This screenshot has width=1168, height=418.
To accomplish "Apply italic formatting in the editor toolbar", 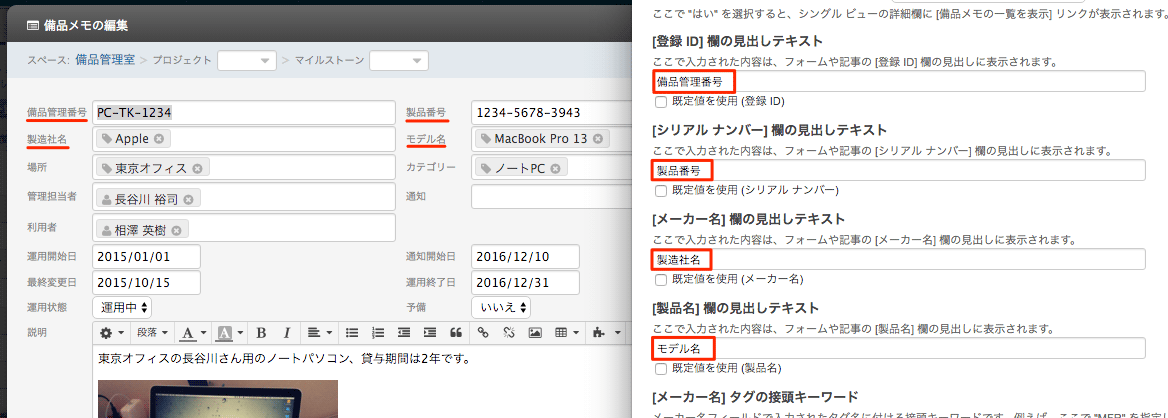I will click(287, 332).
